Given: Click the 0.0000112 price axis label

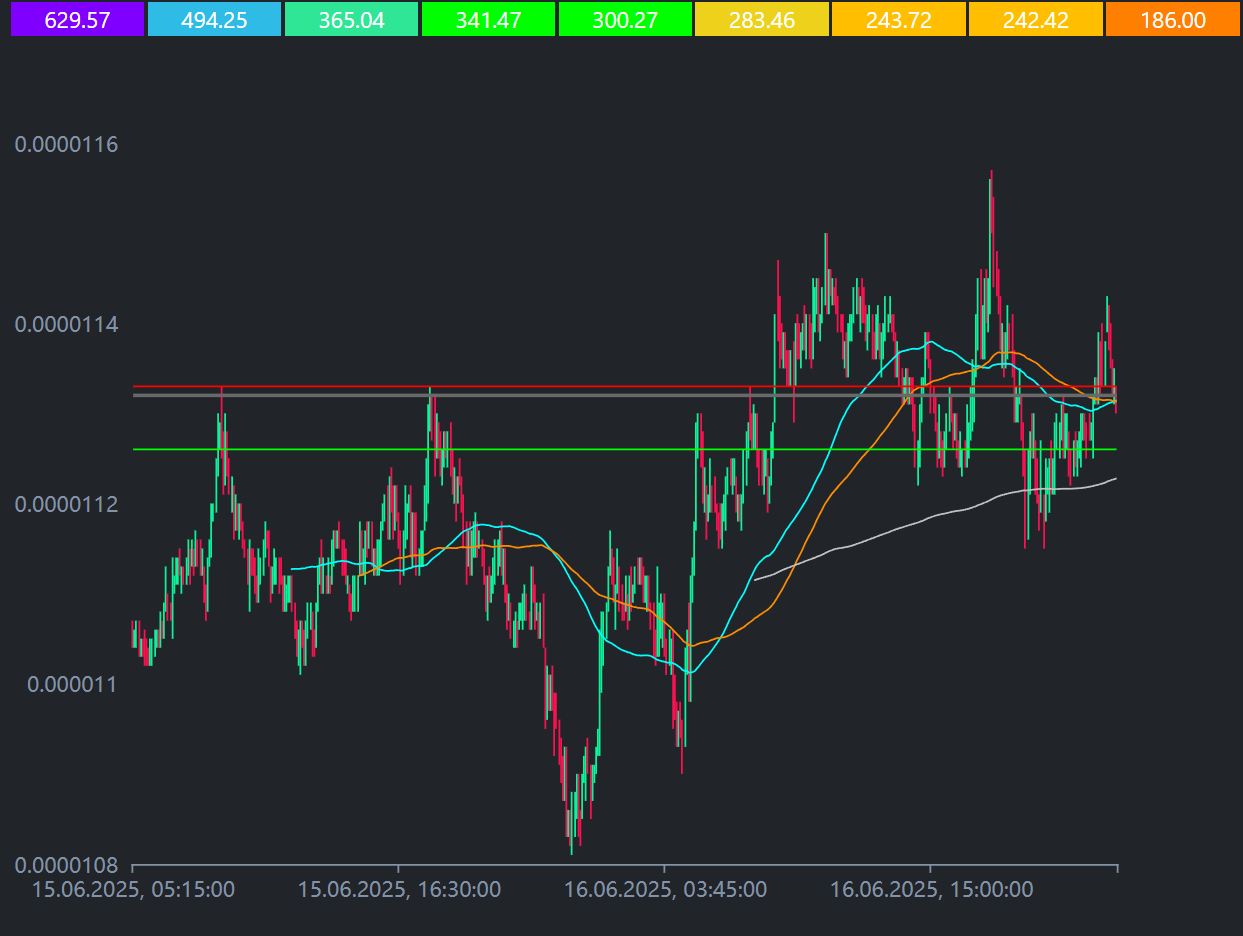Looking at the screenshot, I should click(66, 504).
